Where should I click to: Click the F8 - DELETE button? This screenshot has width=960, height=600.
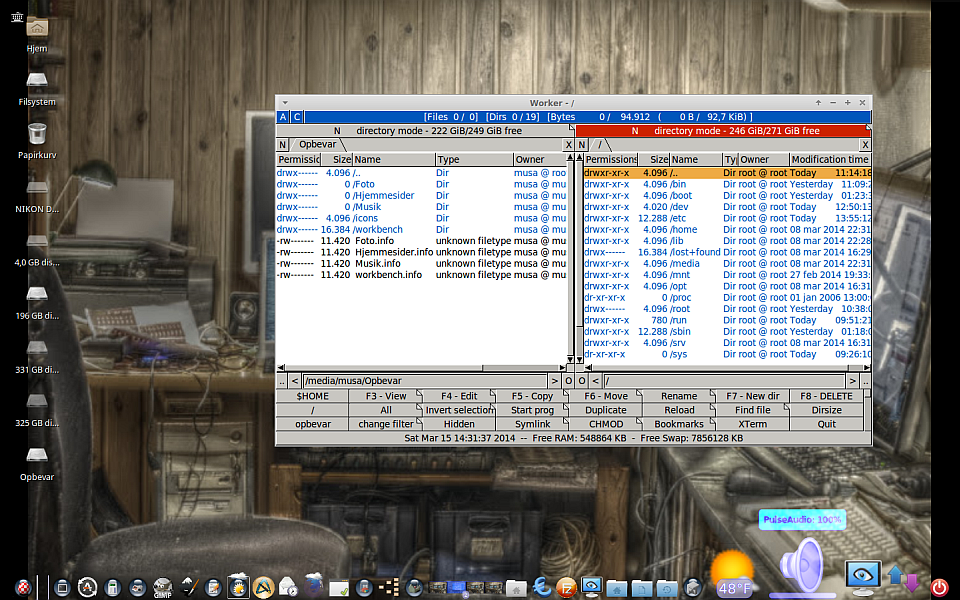click(x=827, y=396)
